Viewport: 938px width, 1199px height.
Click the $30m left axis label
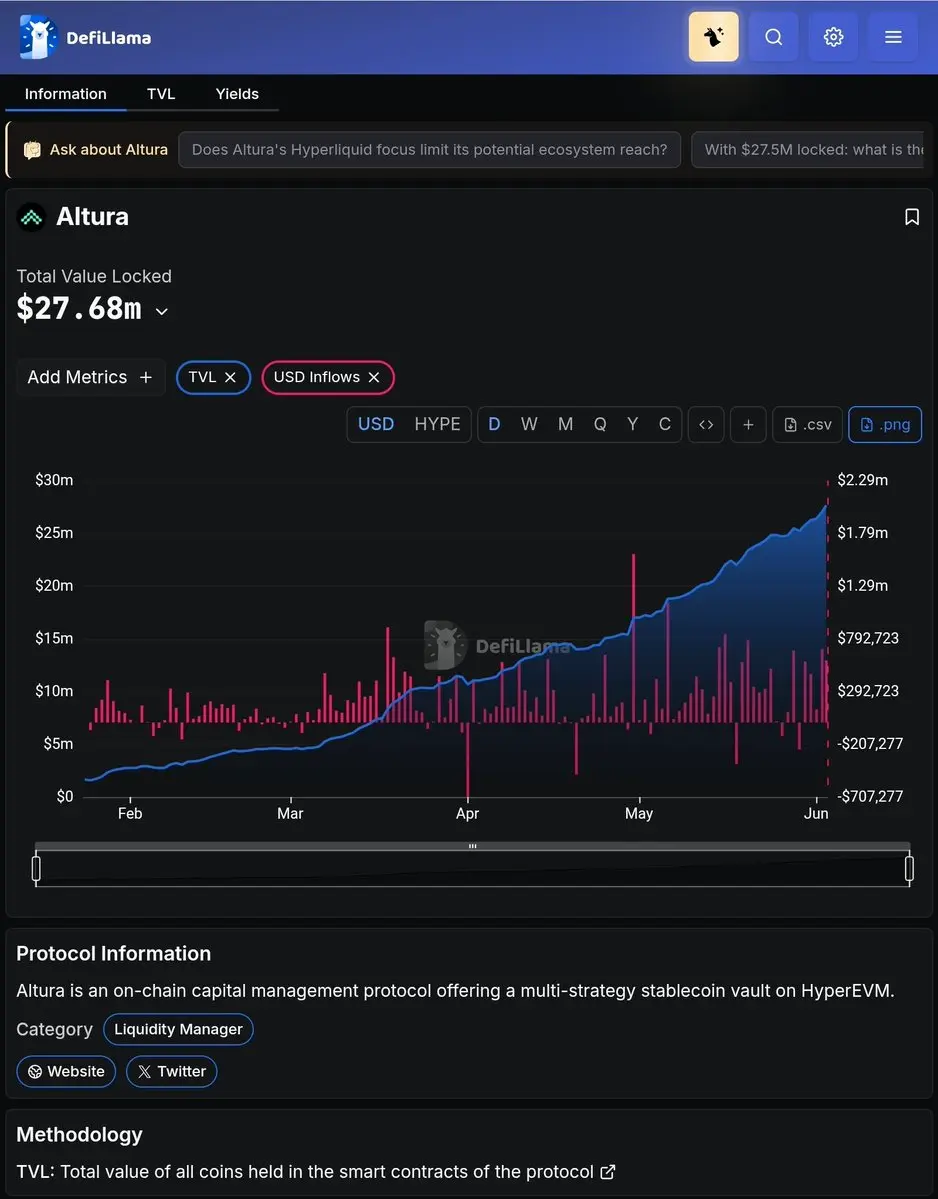click(x=54, y=480)
